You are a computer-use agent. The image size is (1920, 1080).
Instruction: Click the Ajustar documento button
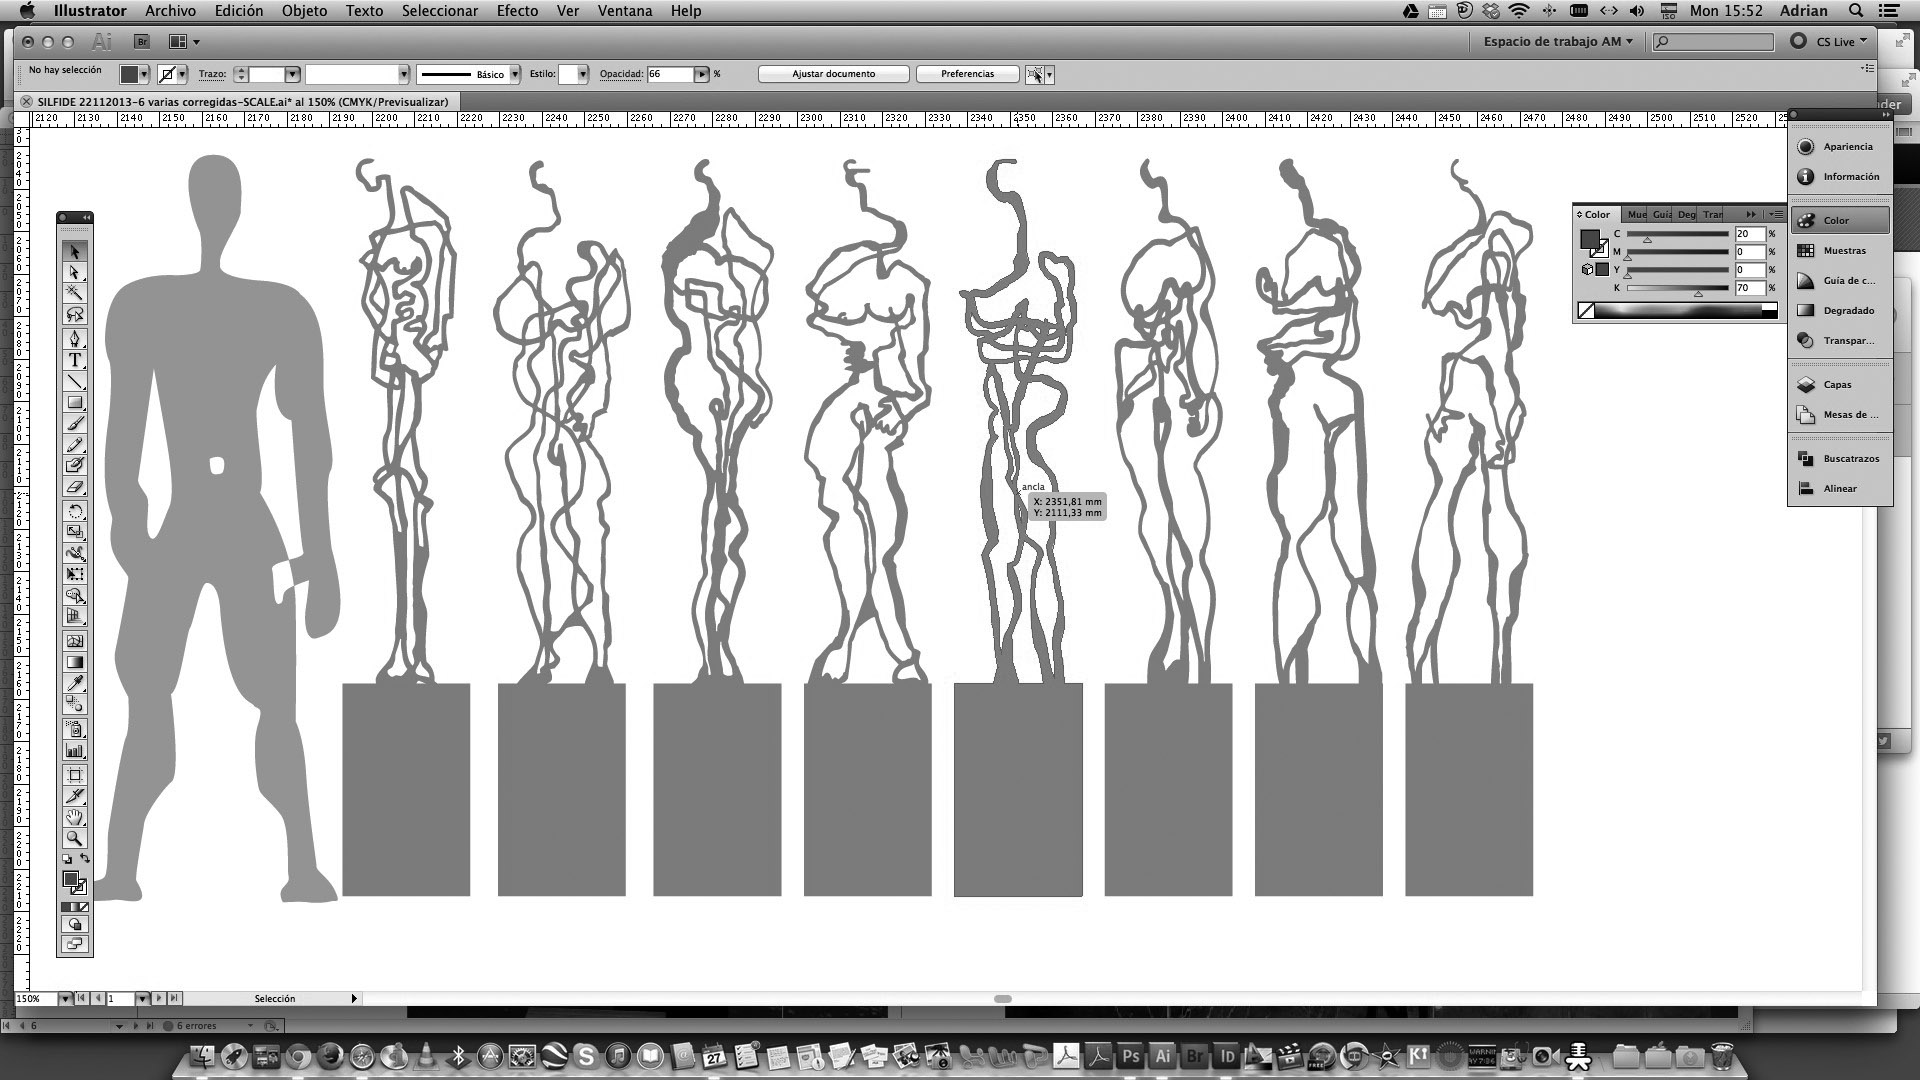pos(833,74)
